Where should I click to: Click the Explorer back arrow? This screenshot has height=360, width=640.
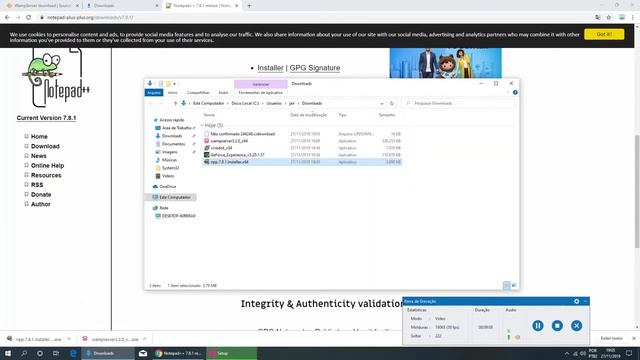[151, 103]
